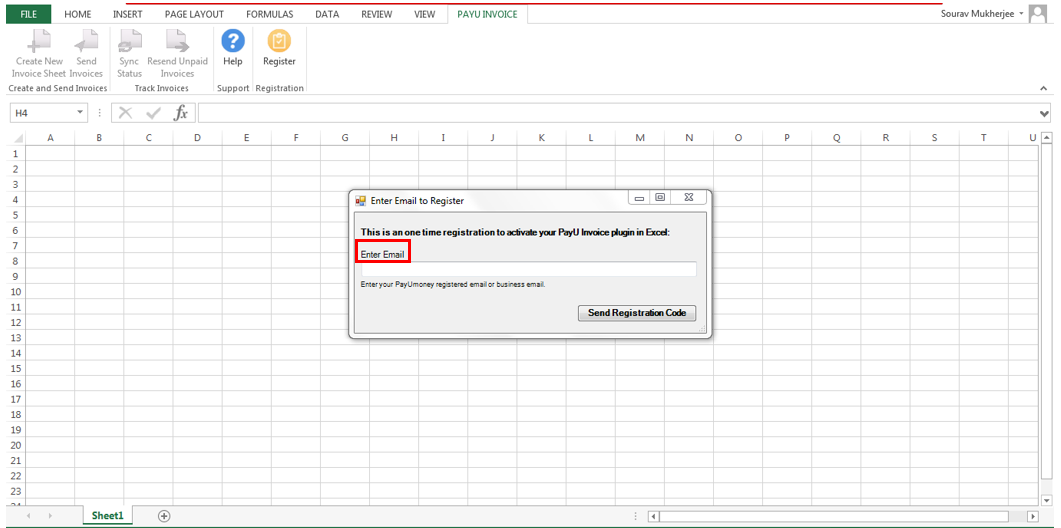Image resolution: width=1061 pixels, height=528 pixels.
Task: Switch to the HOME tab
Action: click(x=77, y=14)
